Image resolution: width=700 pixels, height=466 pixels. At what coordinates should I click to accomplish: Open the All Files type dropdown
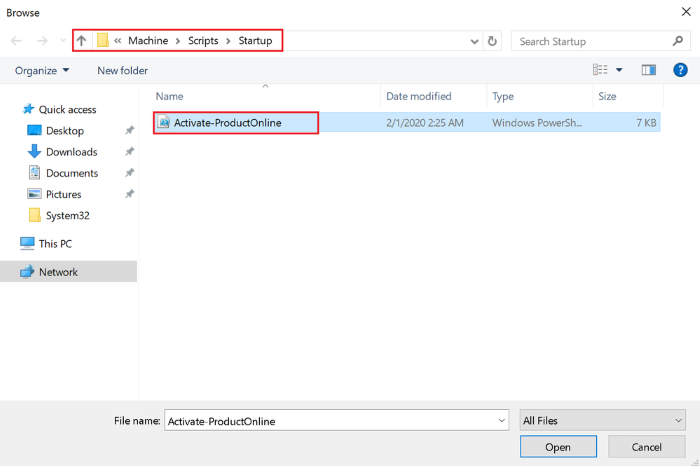[603, 421]
